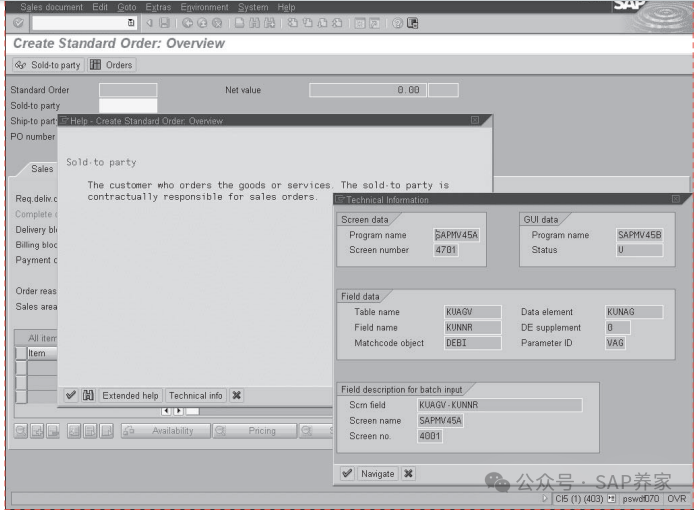Click the Cancel circle-X icon in toolbar
Image resolution: width=694 pixels, height=510 pixels.
(x=217, y=23)
